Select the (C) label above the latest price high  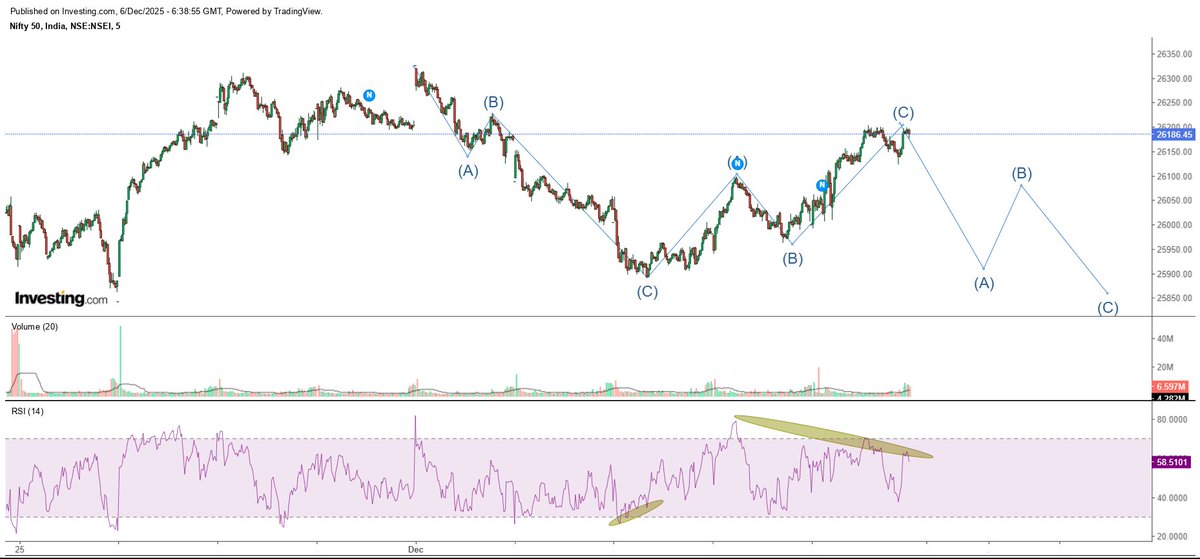903,113
